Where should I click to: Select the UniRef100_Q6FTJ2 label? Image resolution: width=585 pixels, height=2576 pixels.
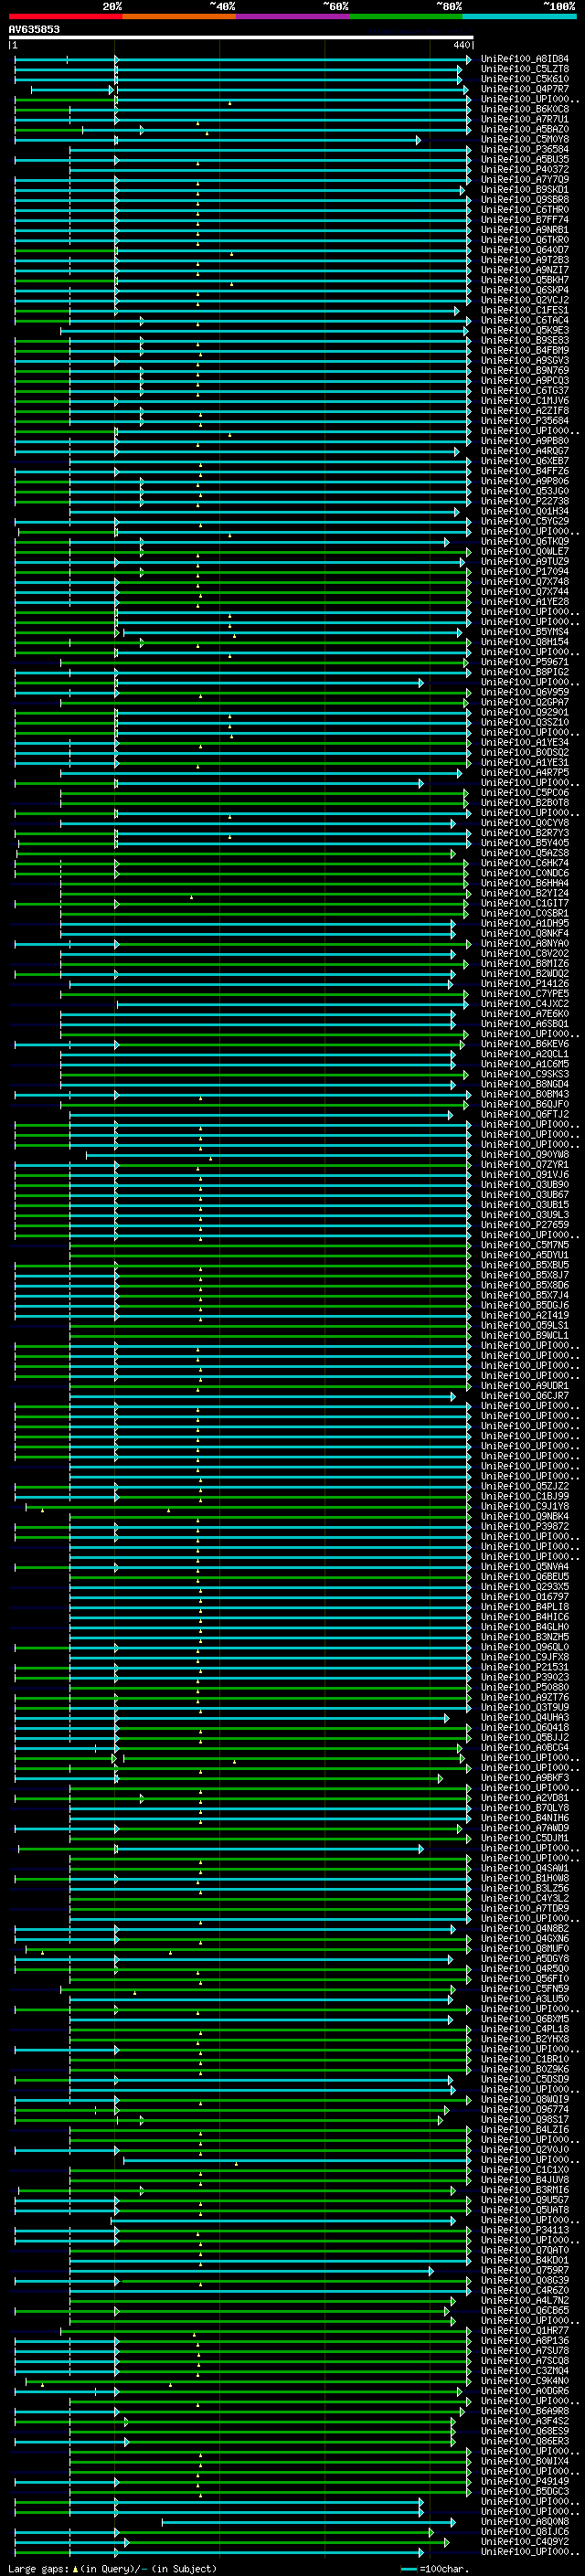(525, 1114)
